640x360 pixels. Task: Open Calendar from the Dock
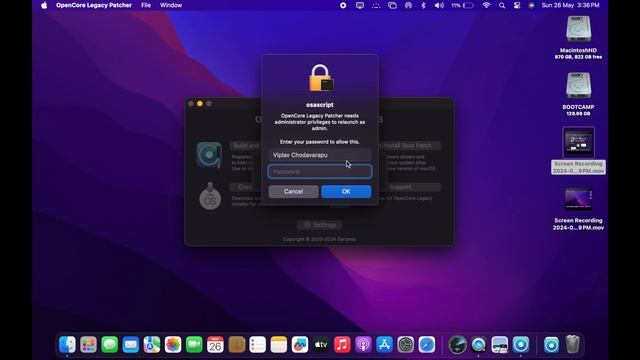[x=216, y=344]
